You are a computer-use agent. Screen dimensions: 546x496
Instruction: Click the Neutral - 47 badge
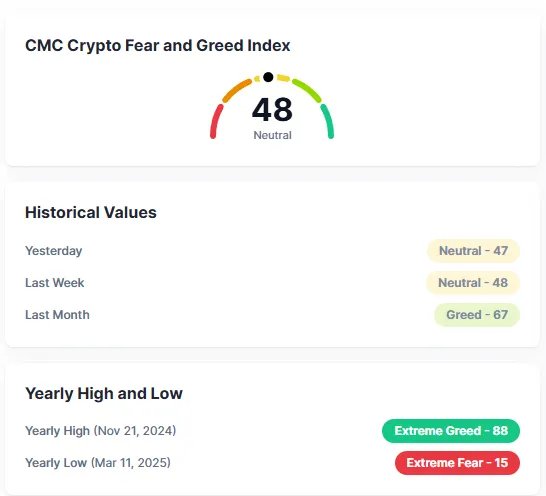coord(473,251)
